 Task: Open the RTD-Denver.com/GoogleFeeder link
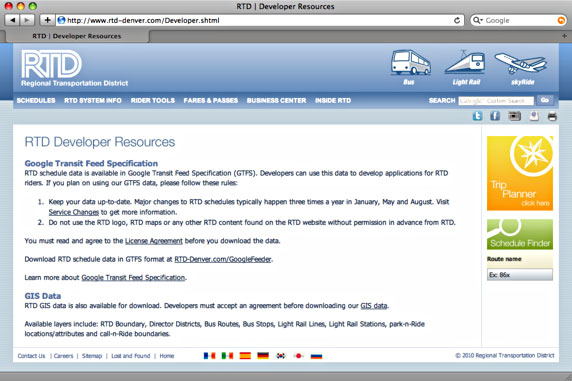pos(223,259)
